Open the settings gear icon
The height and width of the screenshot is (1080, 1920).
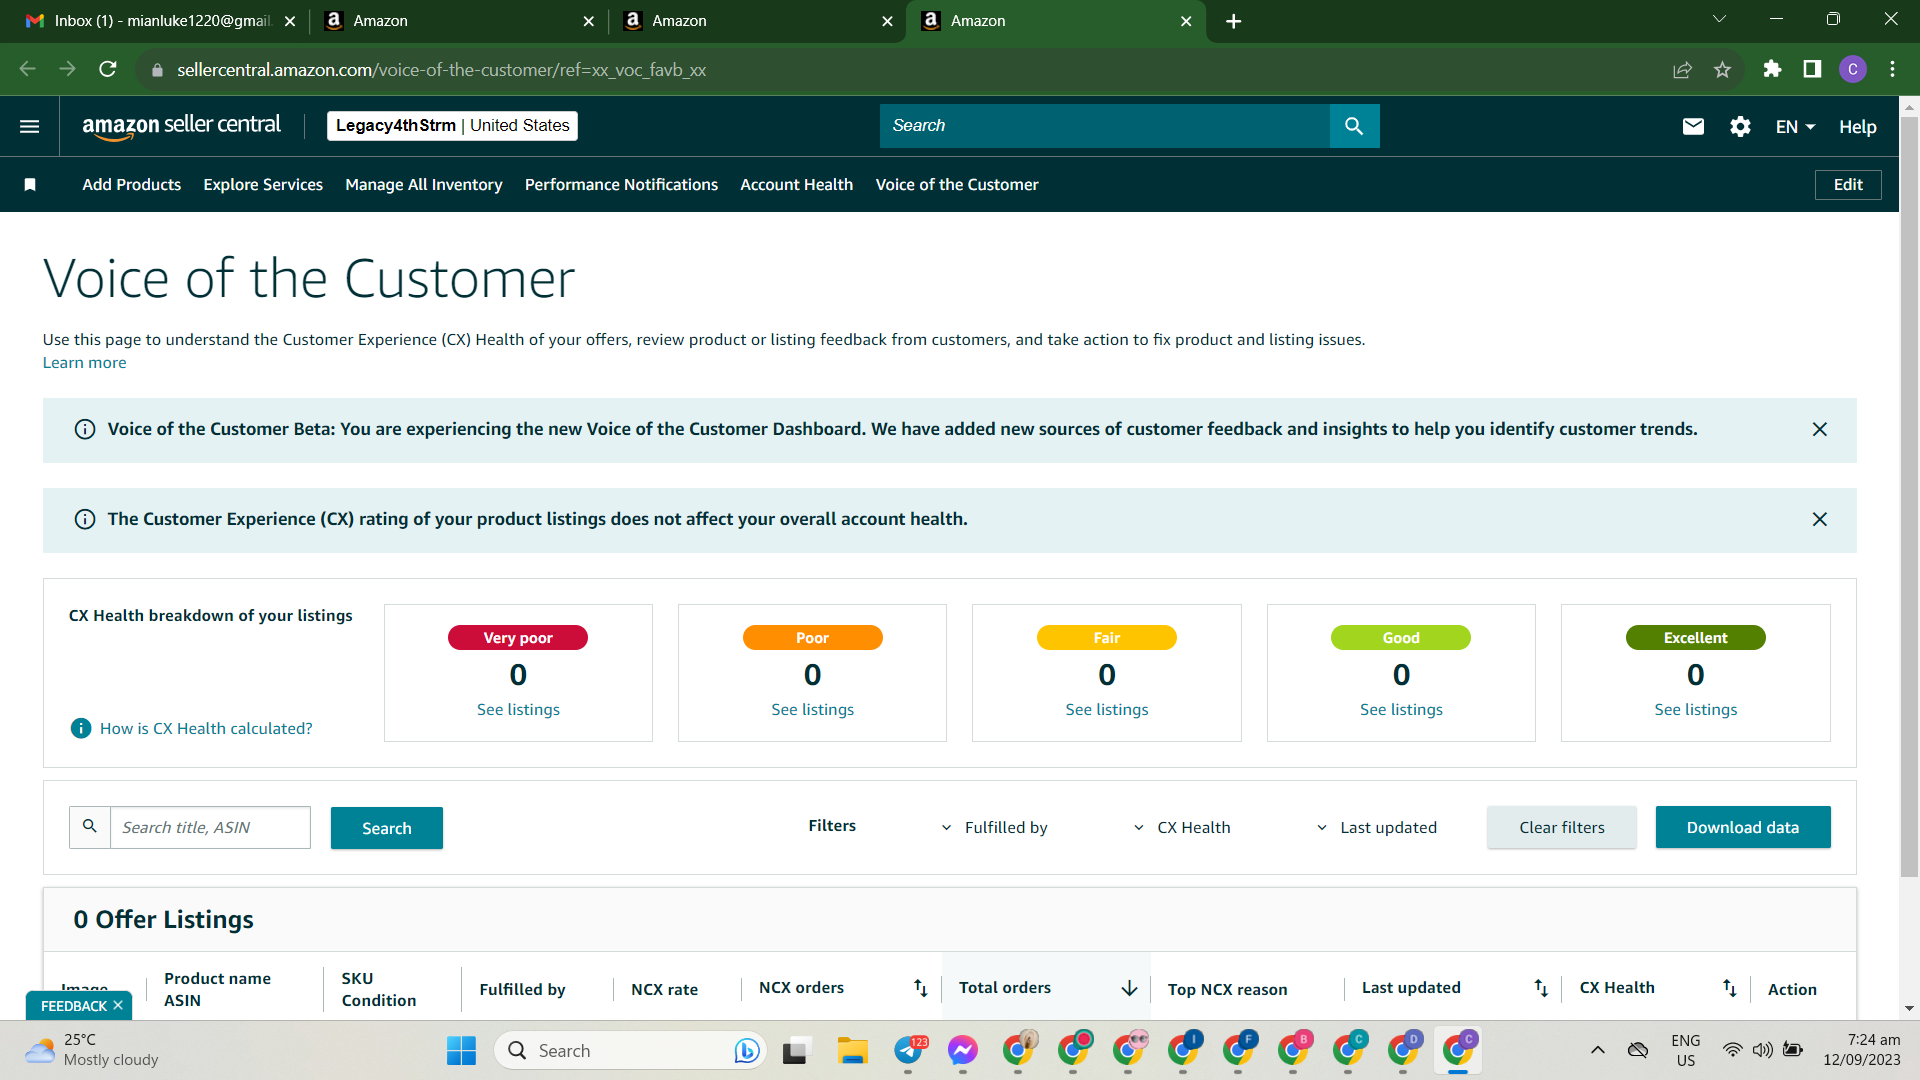1740,126
